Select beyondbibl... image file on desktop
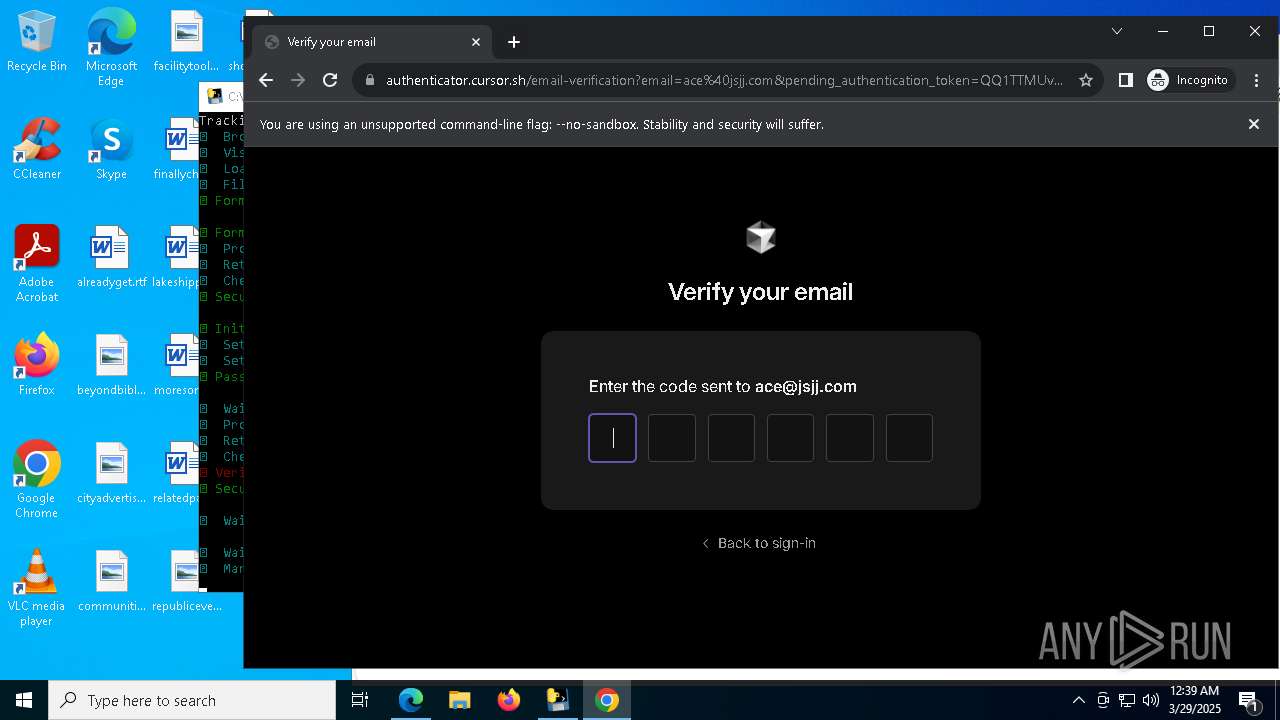Image resolution: width=1280 pixels, height=720 pixels. pos(111,364)
